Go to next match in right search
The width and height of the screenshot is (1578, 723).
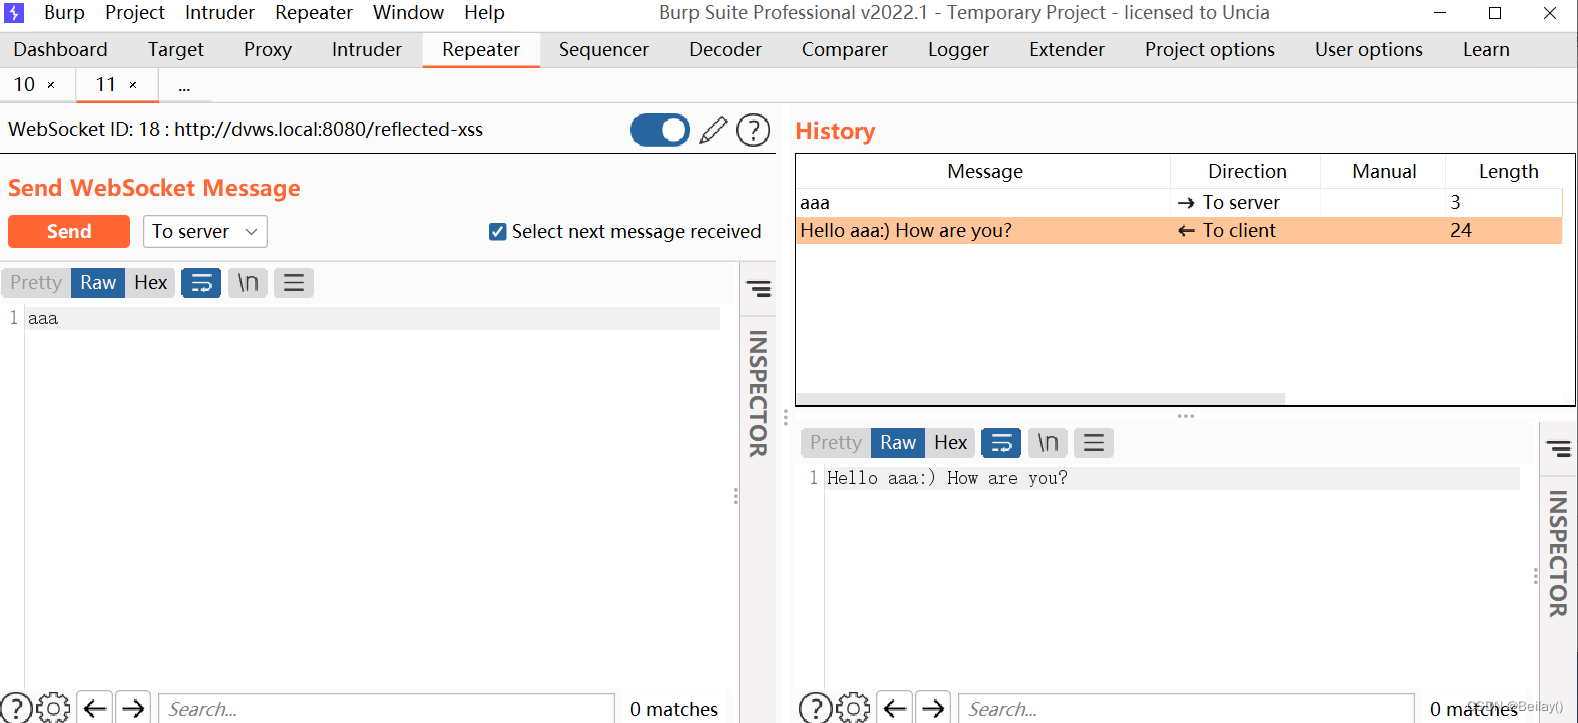click(933, 708)
